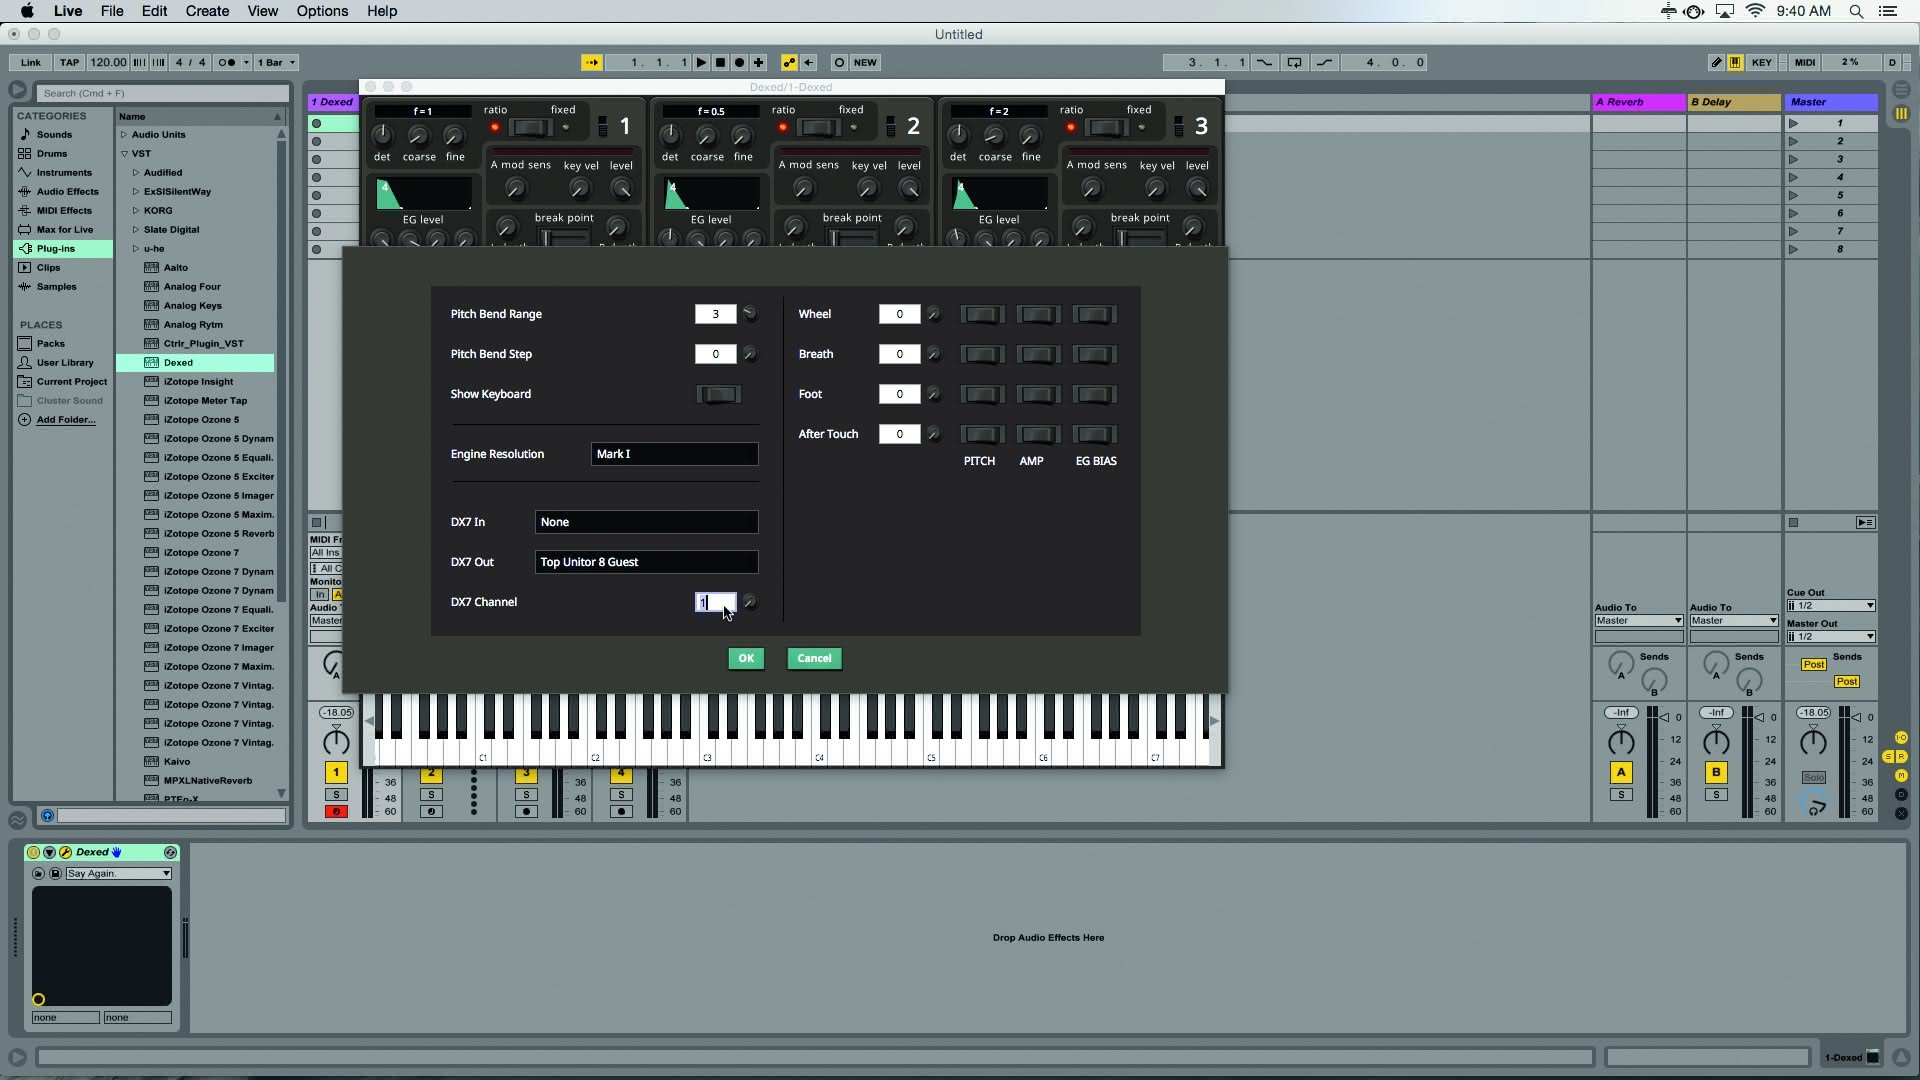This screenshot has width=1920, height=1080.
Task: Enable Draw Mode pencil icon
Action: point(1716,62)
